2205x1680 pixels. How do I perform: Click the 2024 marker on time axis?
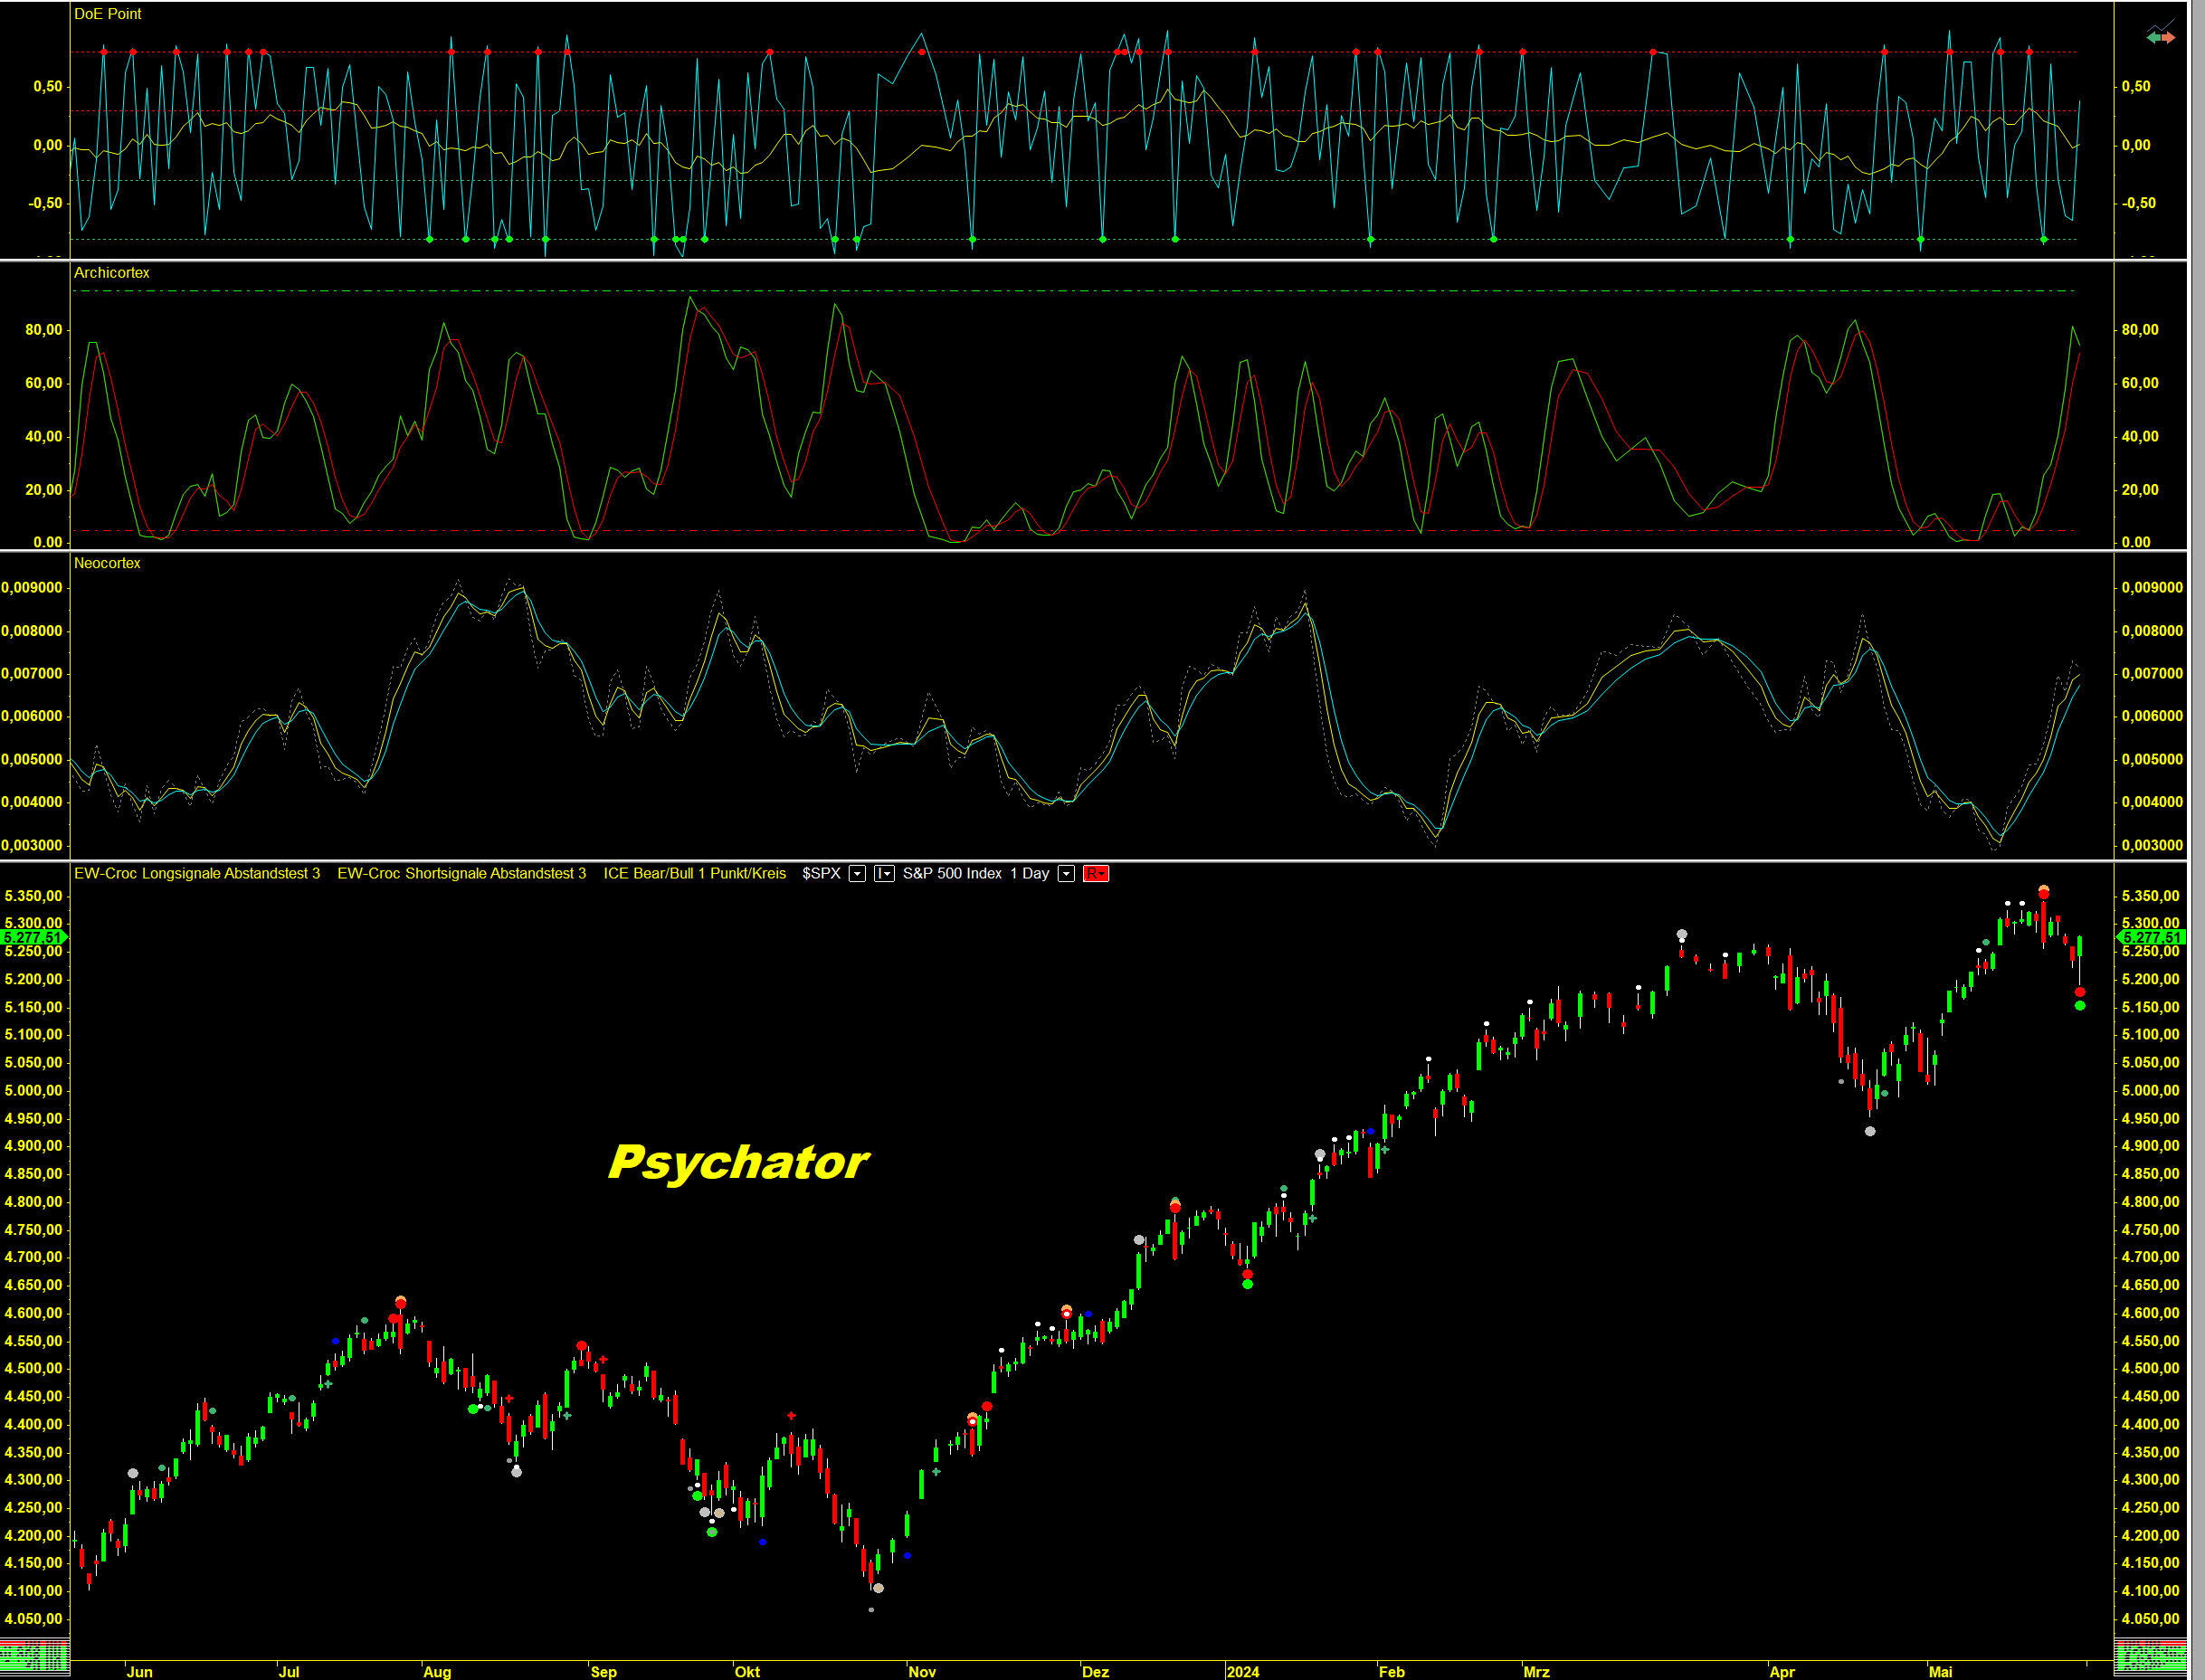tap(1242, 1672)
